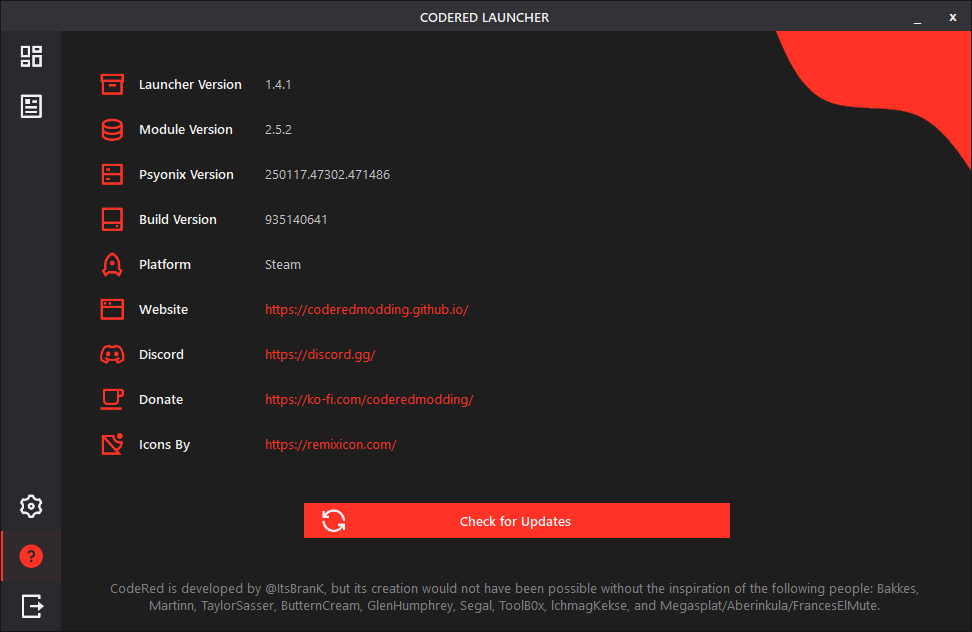This screenshot has width=972, height=632.
Task: Click the Platform label
Action: click(164, 265)
